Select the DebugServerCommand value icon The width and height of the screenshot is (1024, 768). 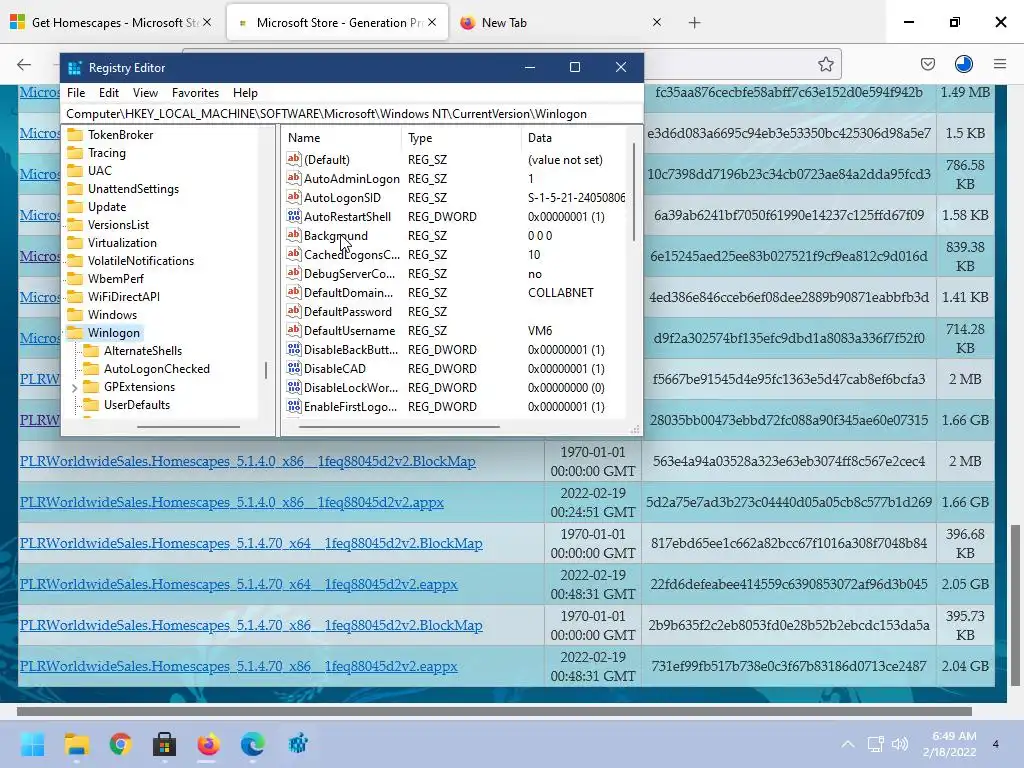point(294,273)
